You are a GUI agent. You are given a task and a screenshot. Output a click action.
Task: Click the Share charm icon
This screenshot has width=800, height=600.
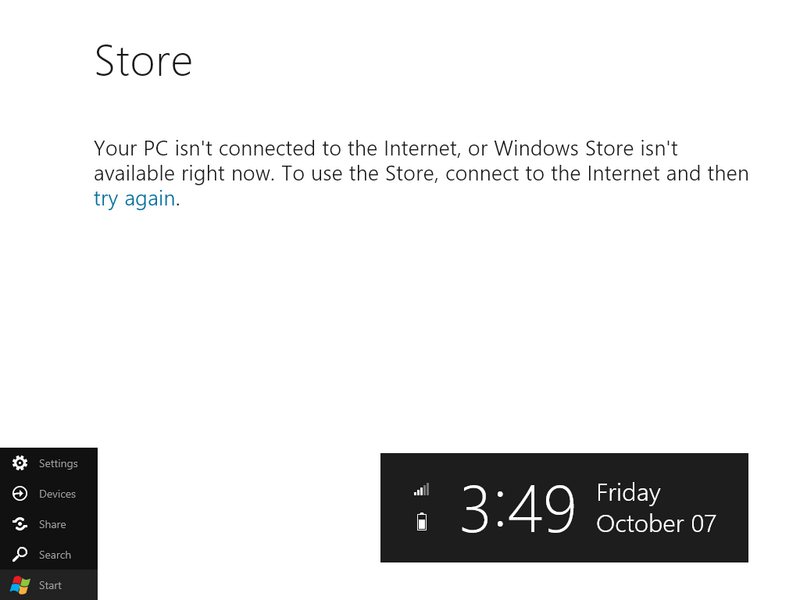[19, 524]
